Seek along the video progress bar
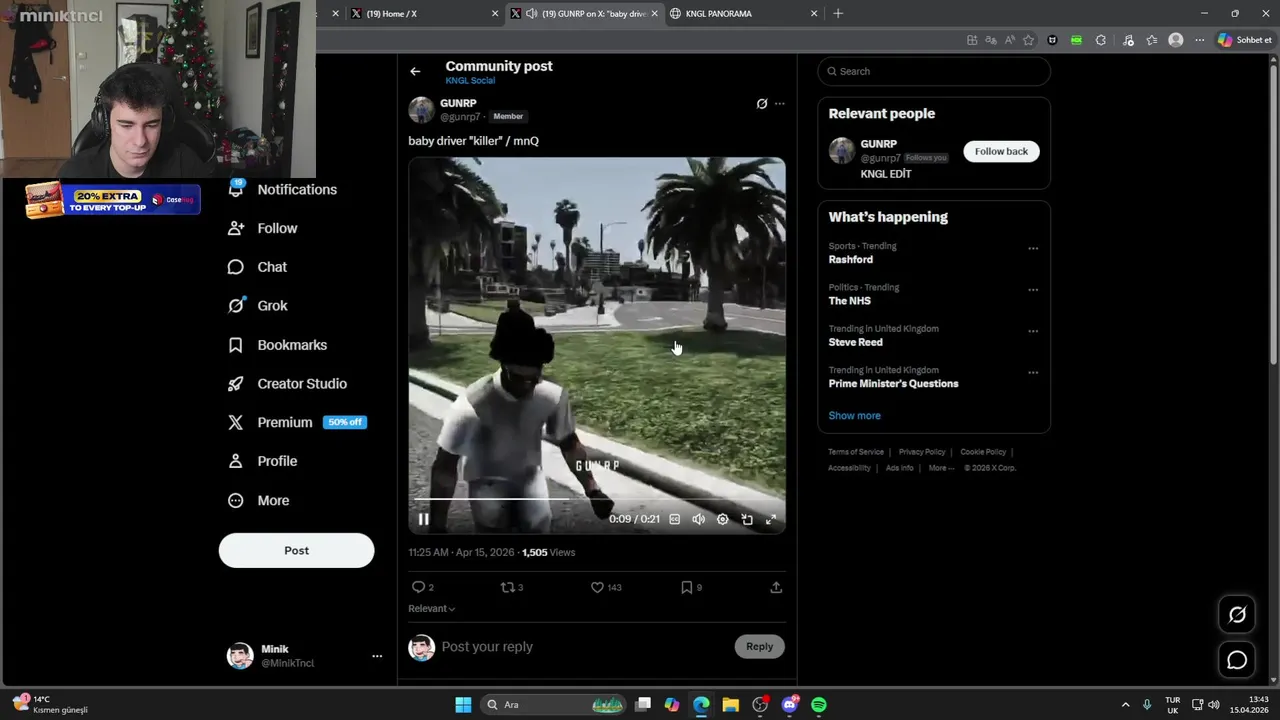This screenshot has width=1280, height=720. coord(597,498)
